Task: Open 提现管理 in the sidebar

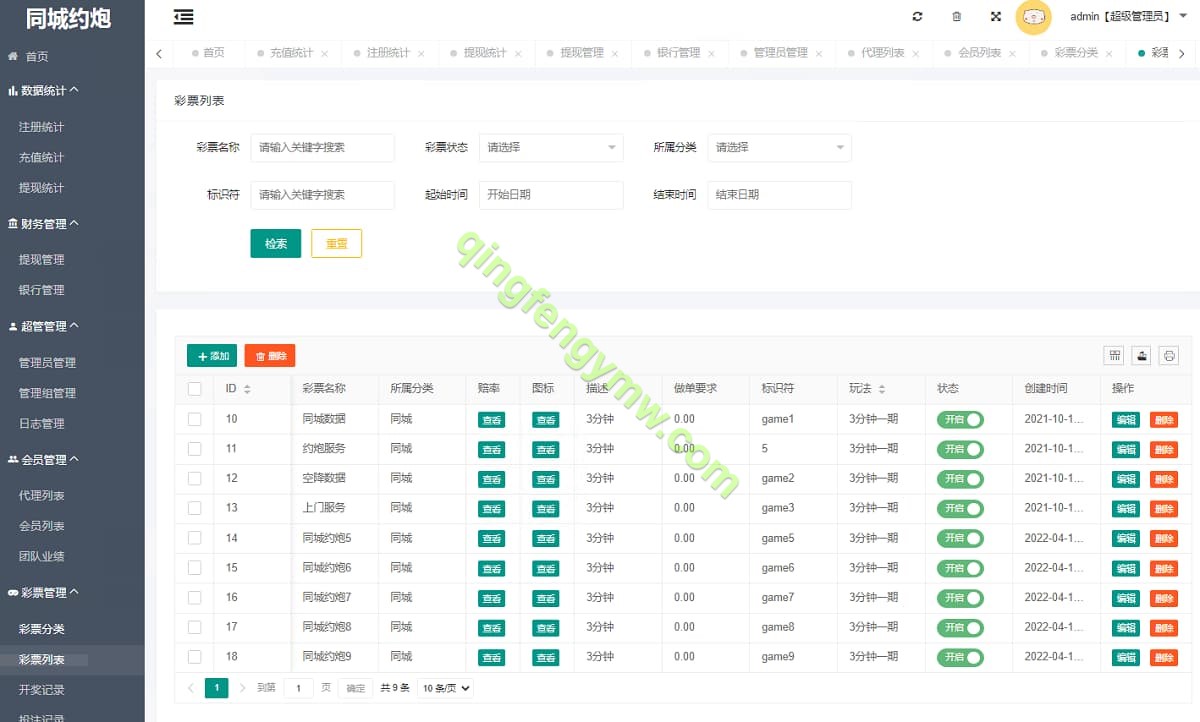Action: pyautogui.click(x=42, y=260)
